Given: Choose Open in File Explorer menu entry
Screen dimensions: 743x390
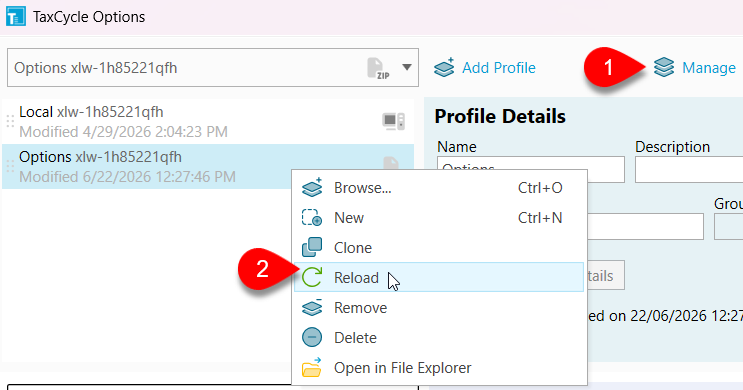Looking at the screenshot, I should 439,368.
